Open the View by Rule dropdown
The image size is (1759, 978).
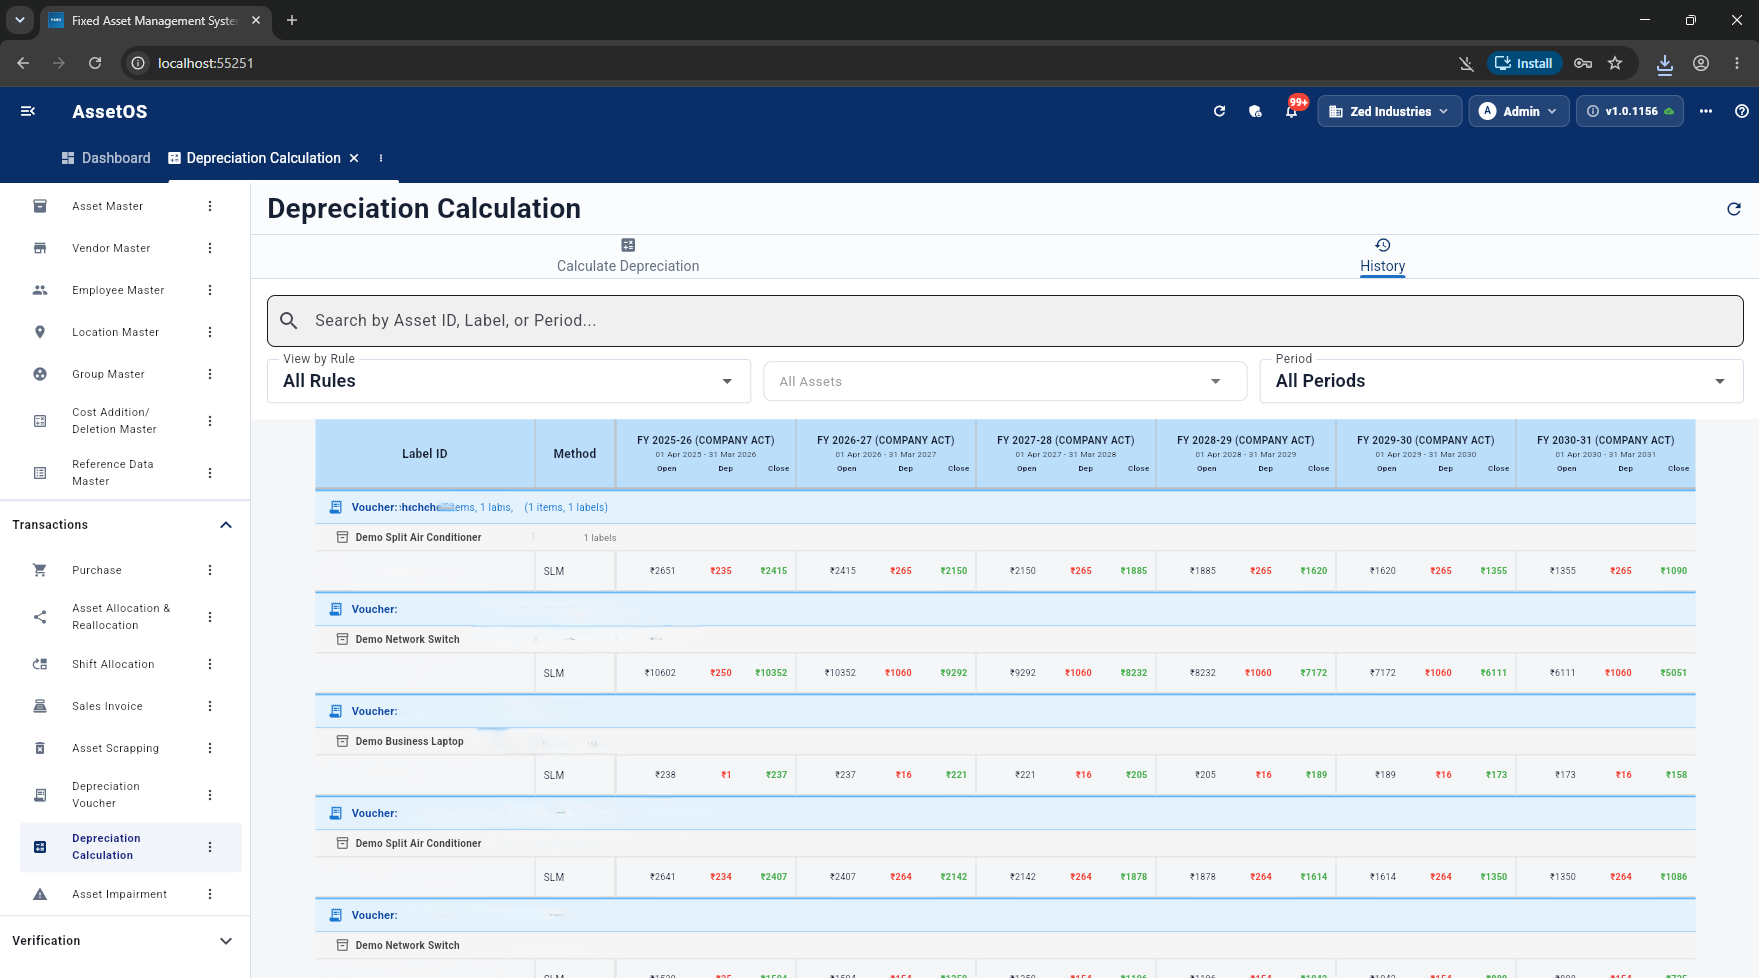pyautogui.click(x=509, y=381)
